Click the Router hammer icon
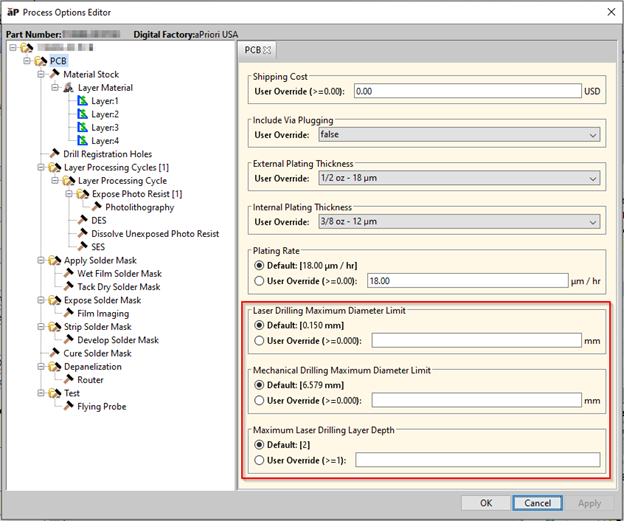The width and height of the screenshot is (624, 521). coord(68,379)
